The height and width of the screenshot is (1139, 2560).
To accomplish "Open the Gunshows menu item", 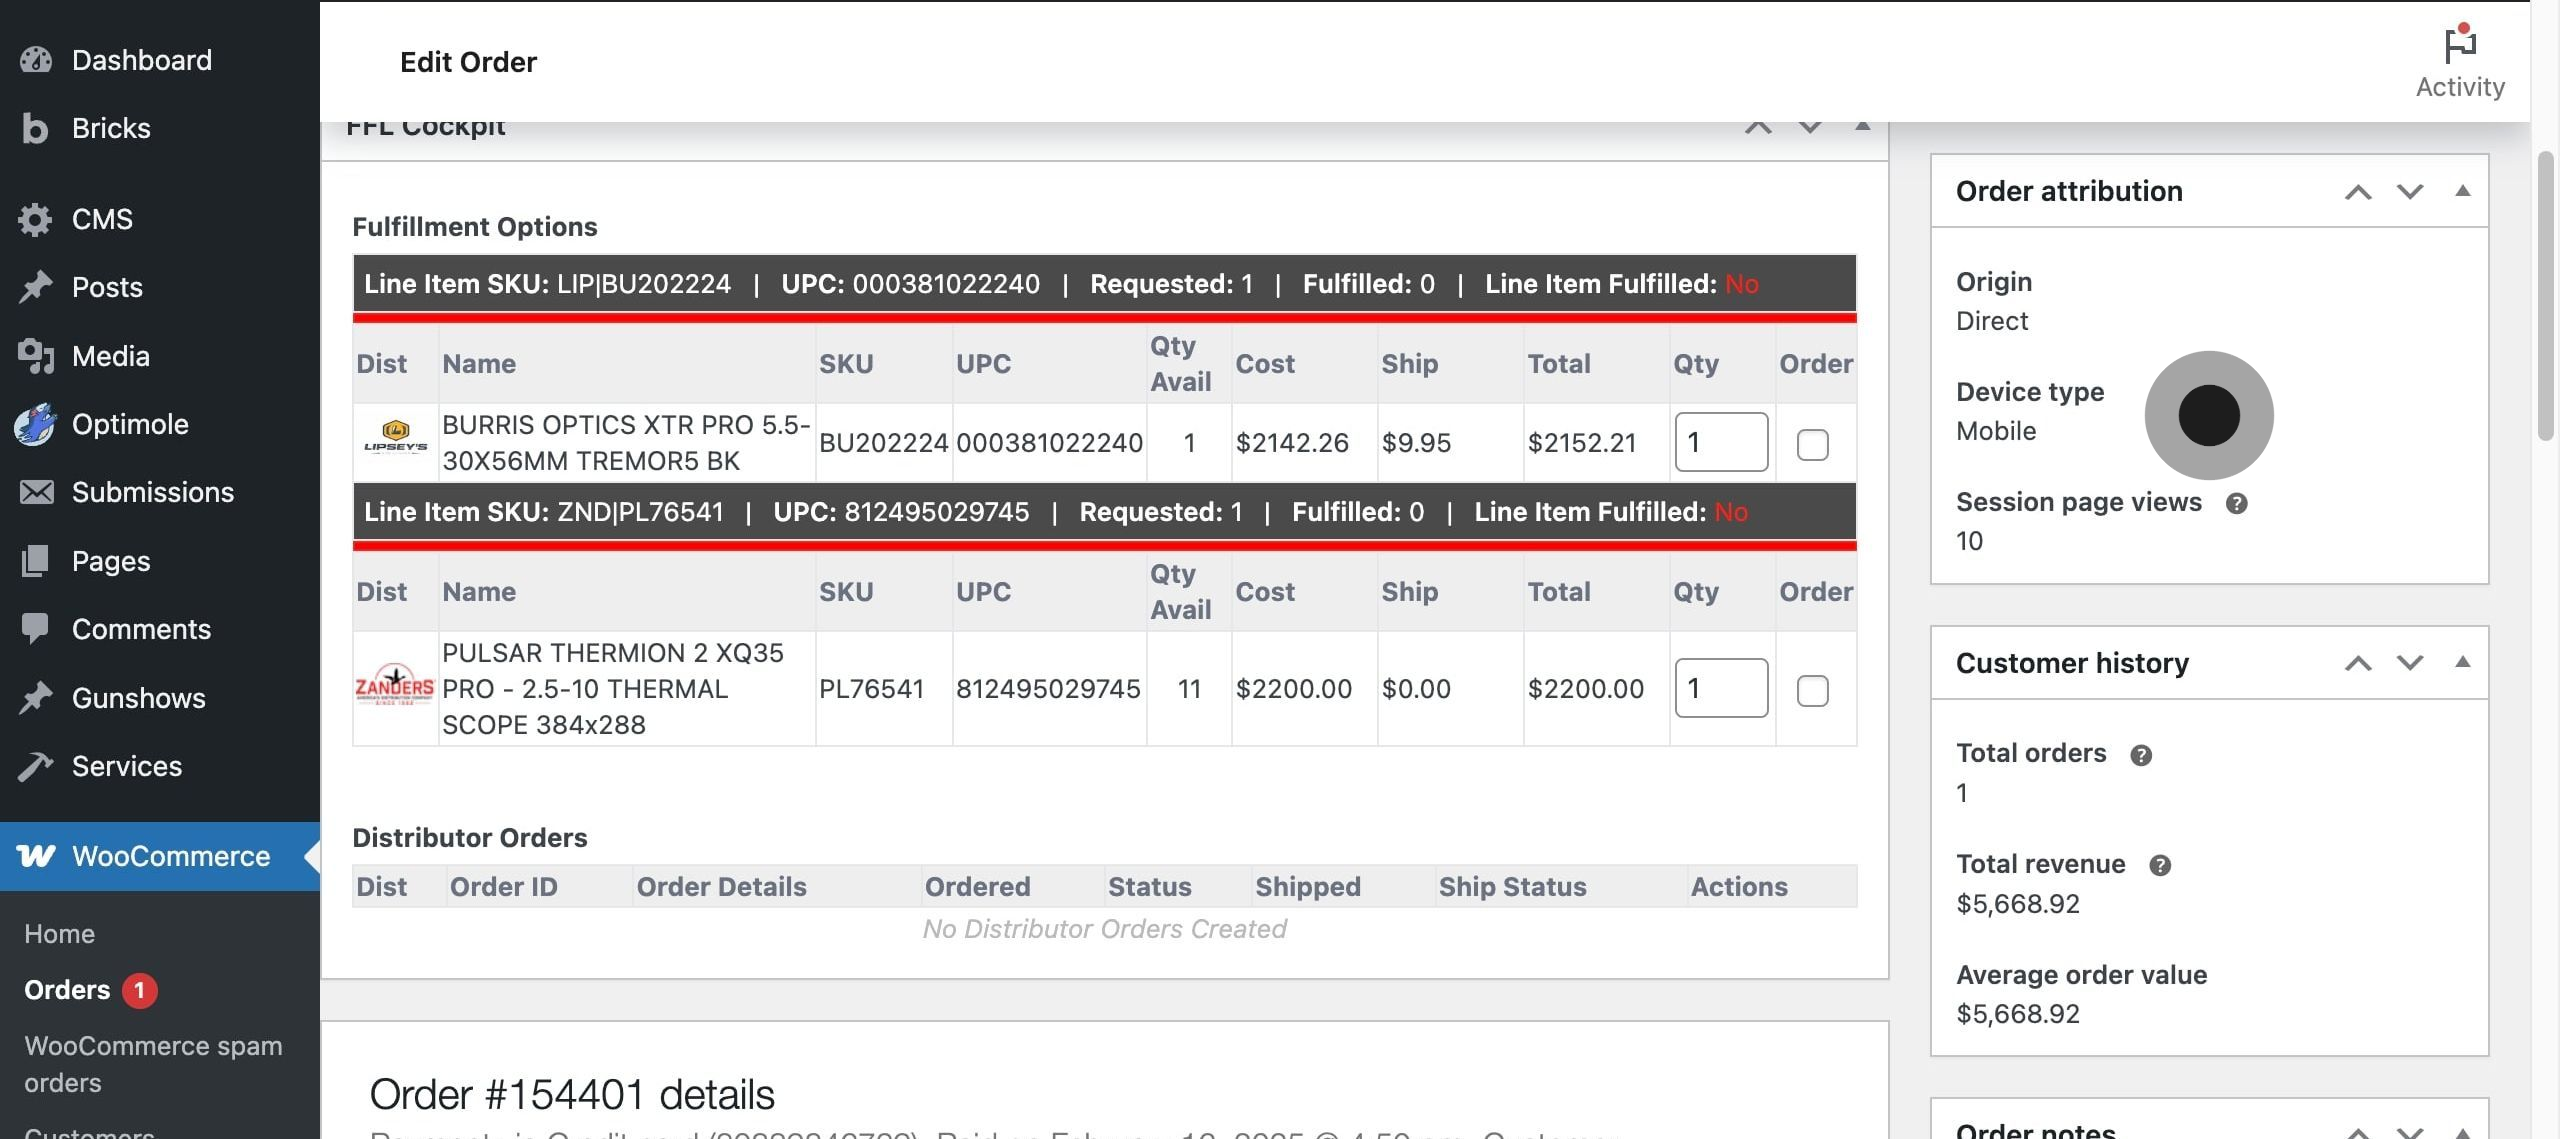I will click(x=138, y=698).
